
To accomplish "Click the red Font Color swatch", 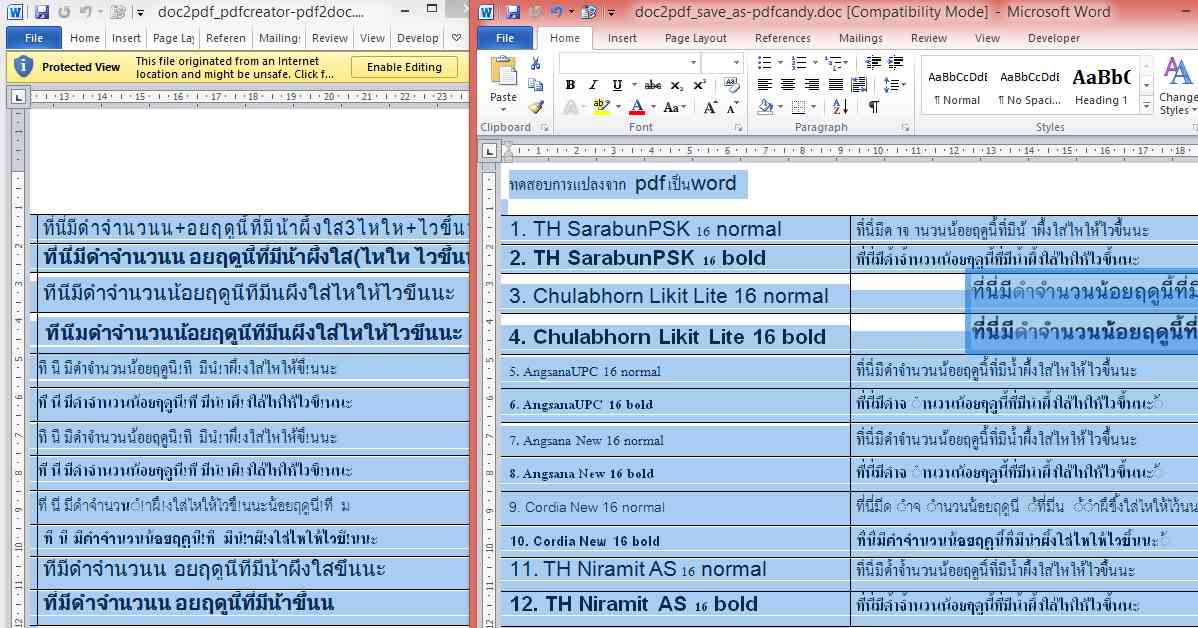I will pos(637,107).
